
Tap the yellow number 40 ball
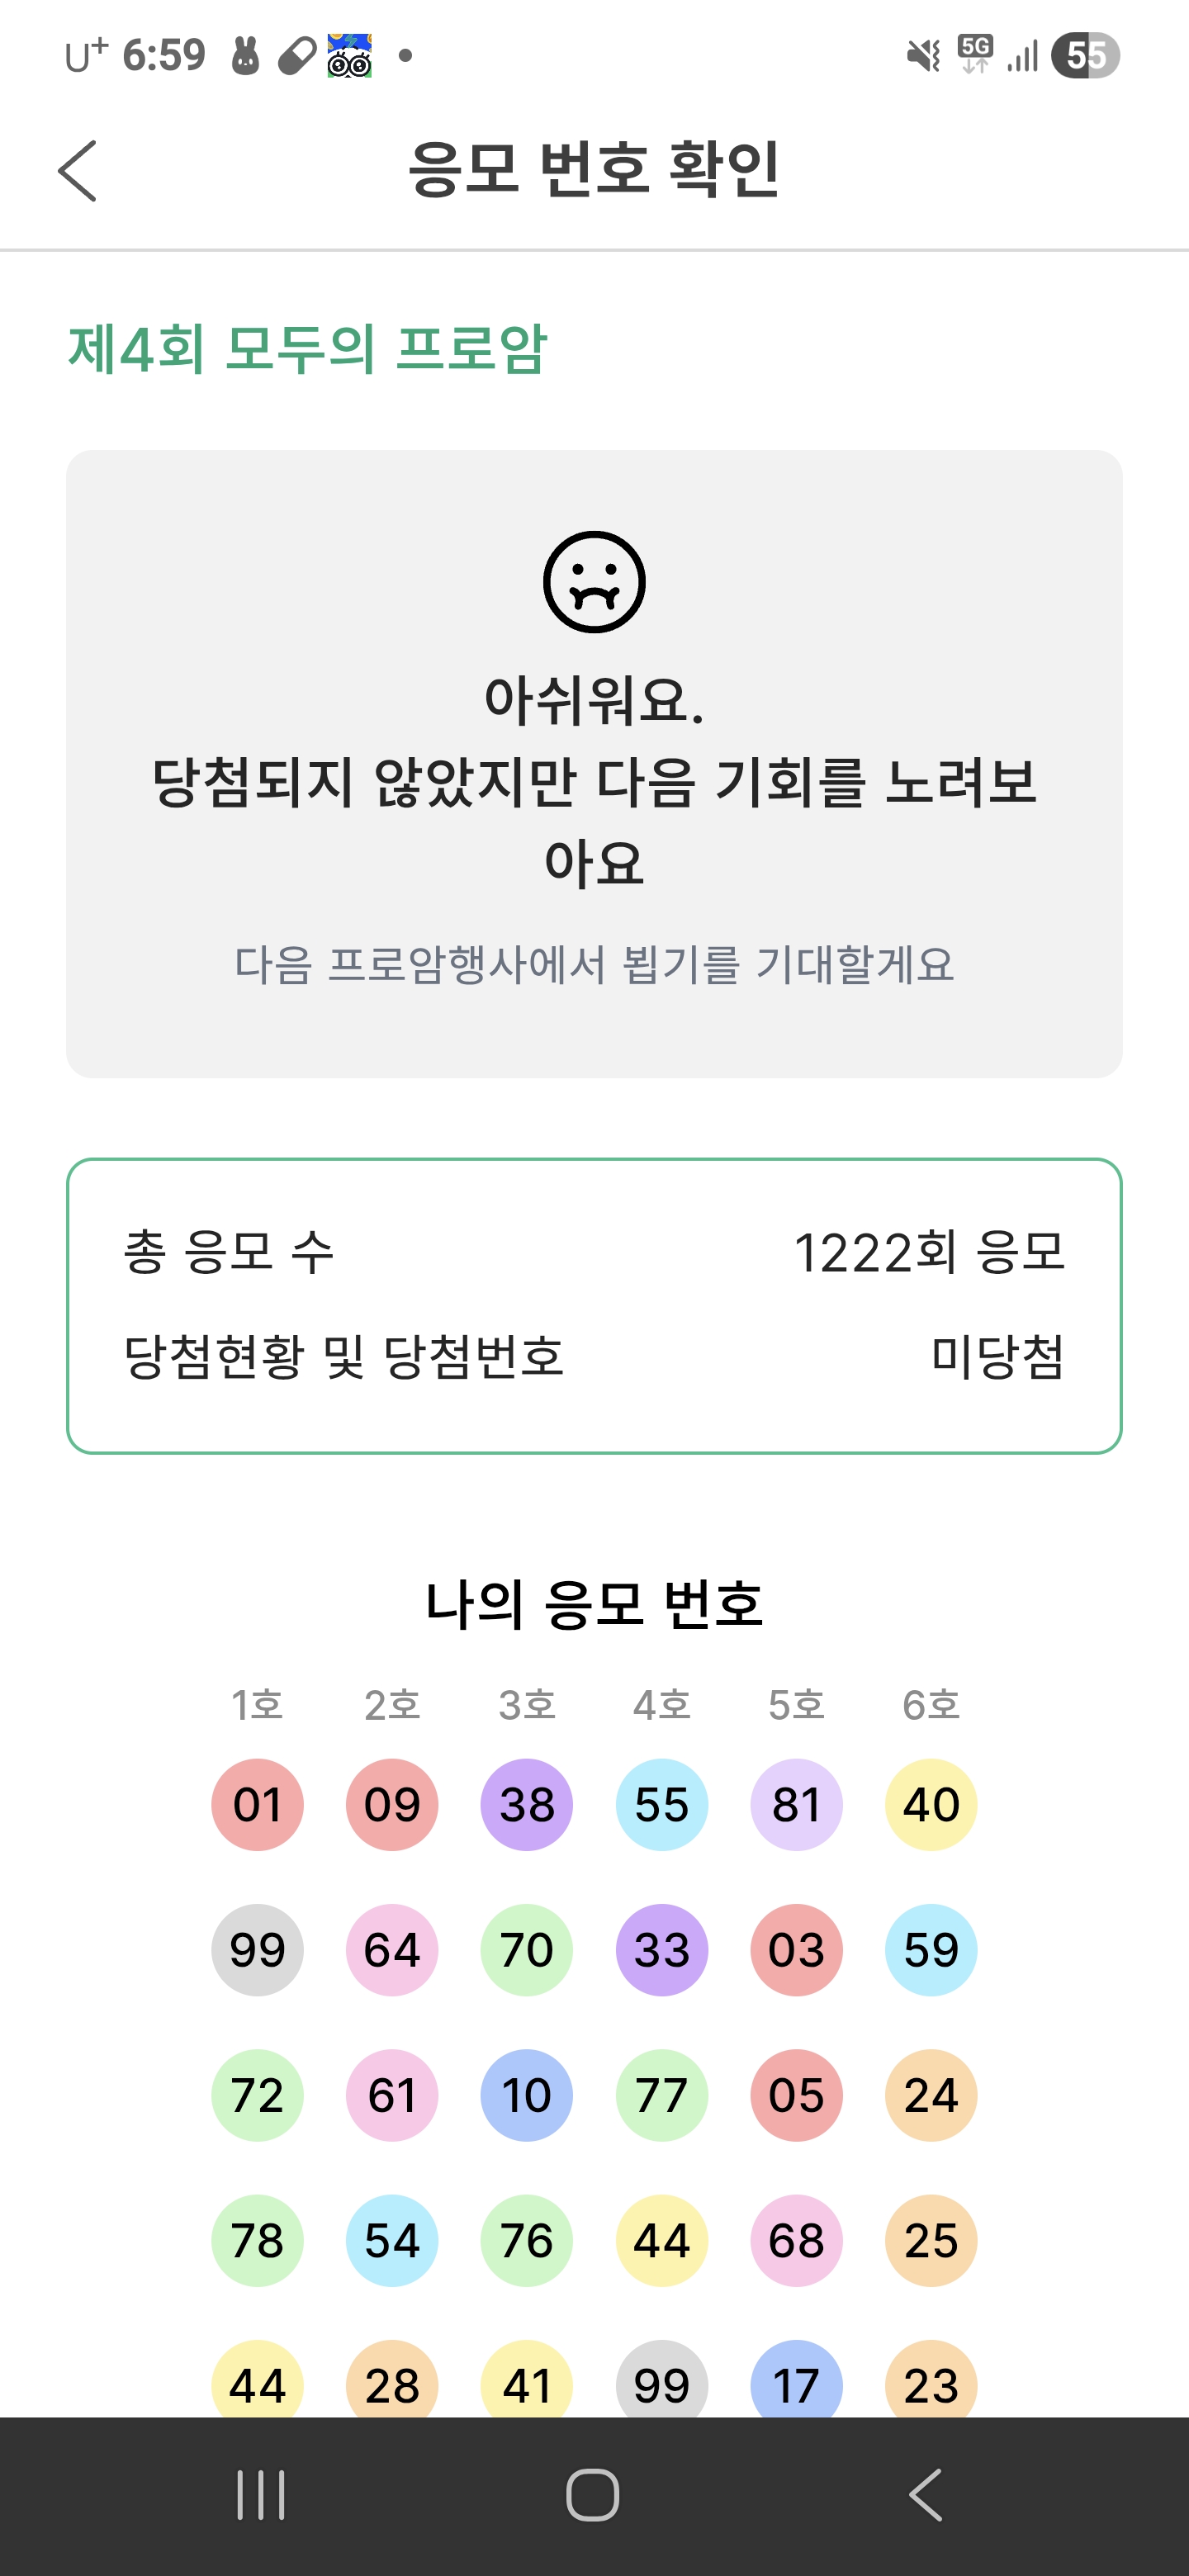[x=931, y=1805]
